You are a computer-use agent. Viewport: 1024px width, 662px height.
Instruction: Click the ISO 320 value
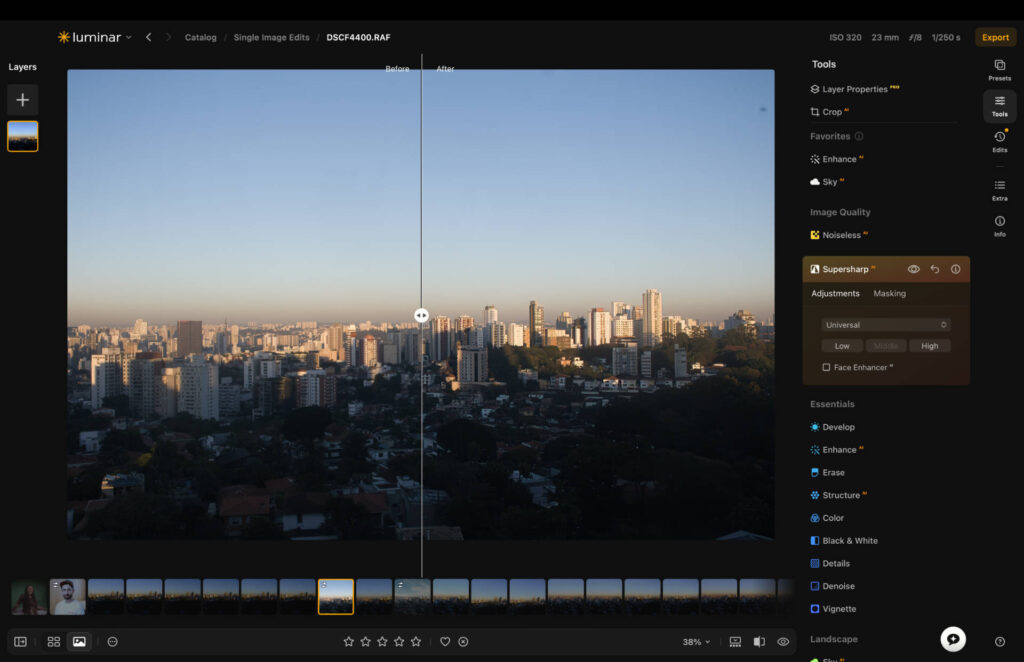tap(845, 37)
